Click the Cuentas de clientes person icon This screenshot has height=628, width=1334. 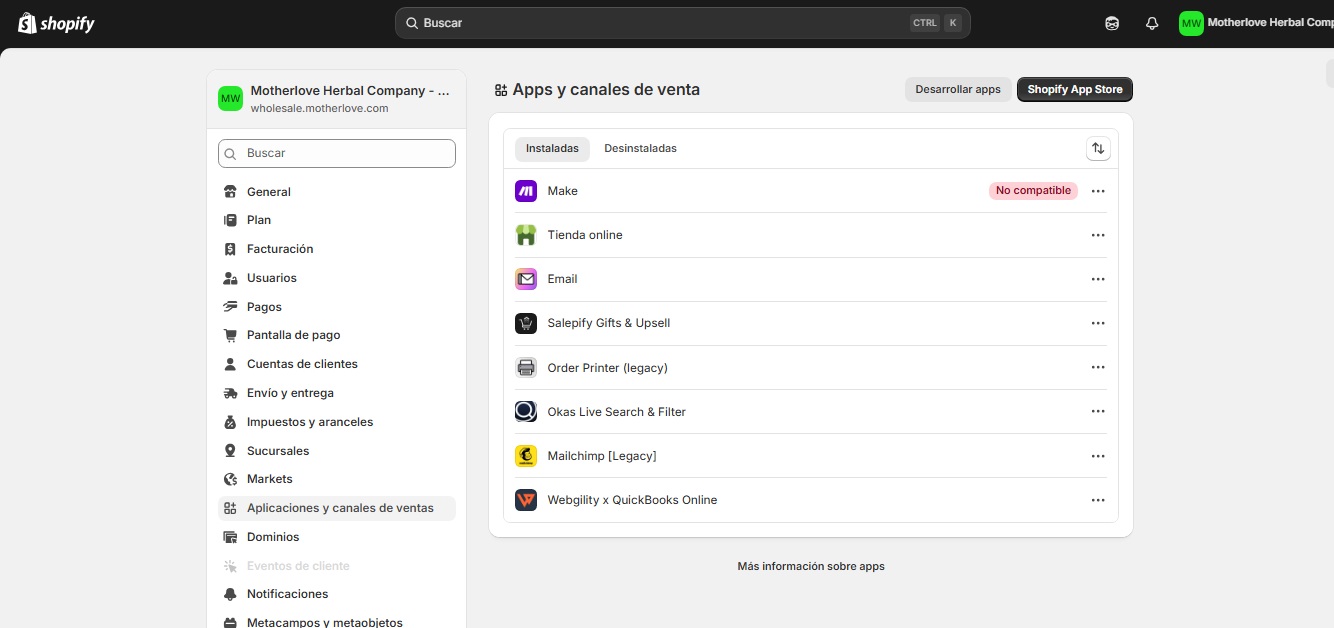pos(230,364)
